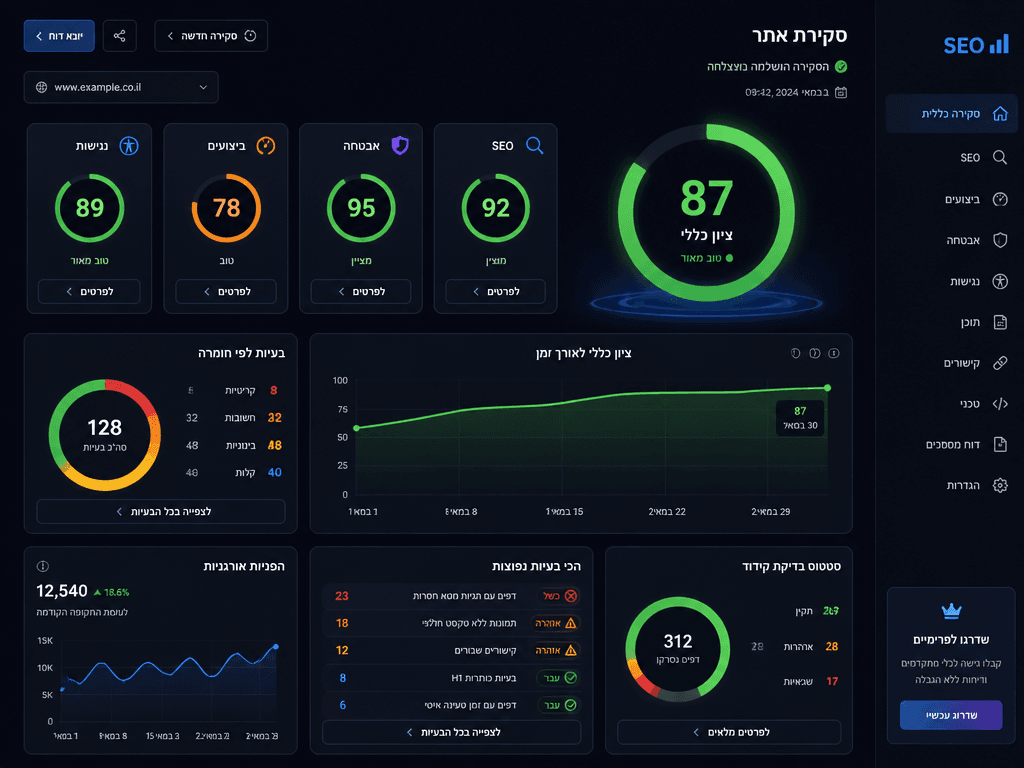Start a new scan with סקירה חדשה
This screenshot has height=768, width=1024.
coord(211,36)
